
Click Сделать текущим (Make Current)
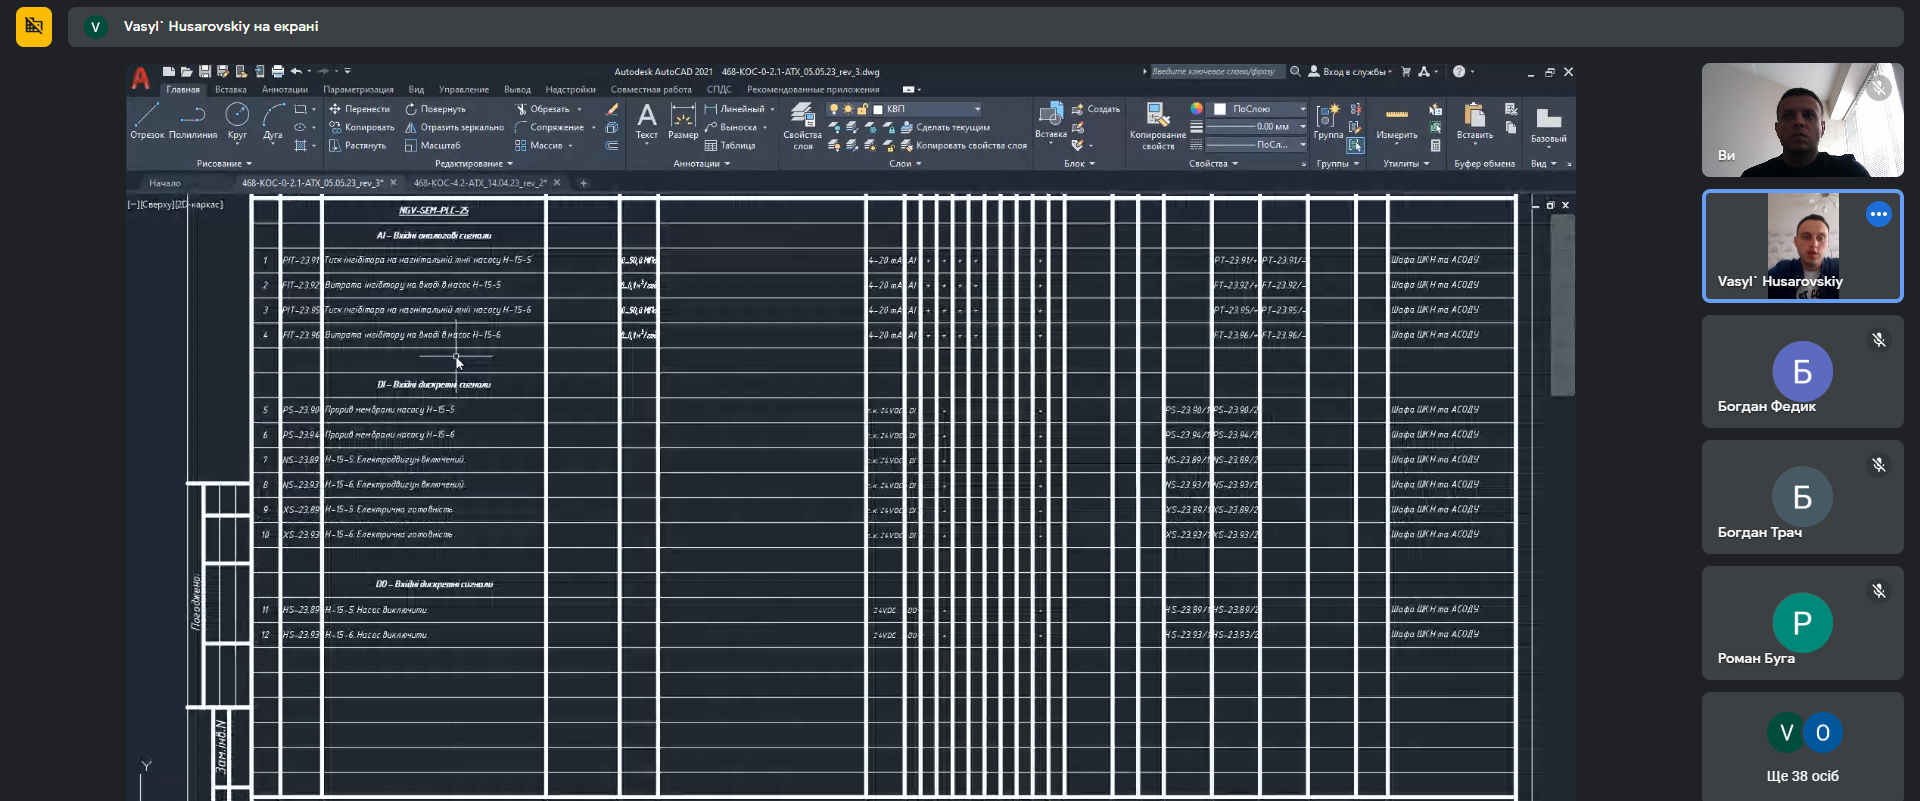coord(945,127)
